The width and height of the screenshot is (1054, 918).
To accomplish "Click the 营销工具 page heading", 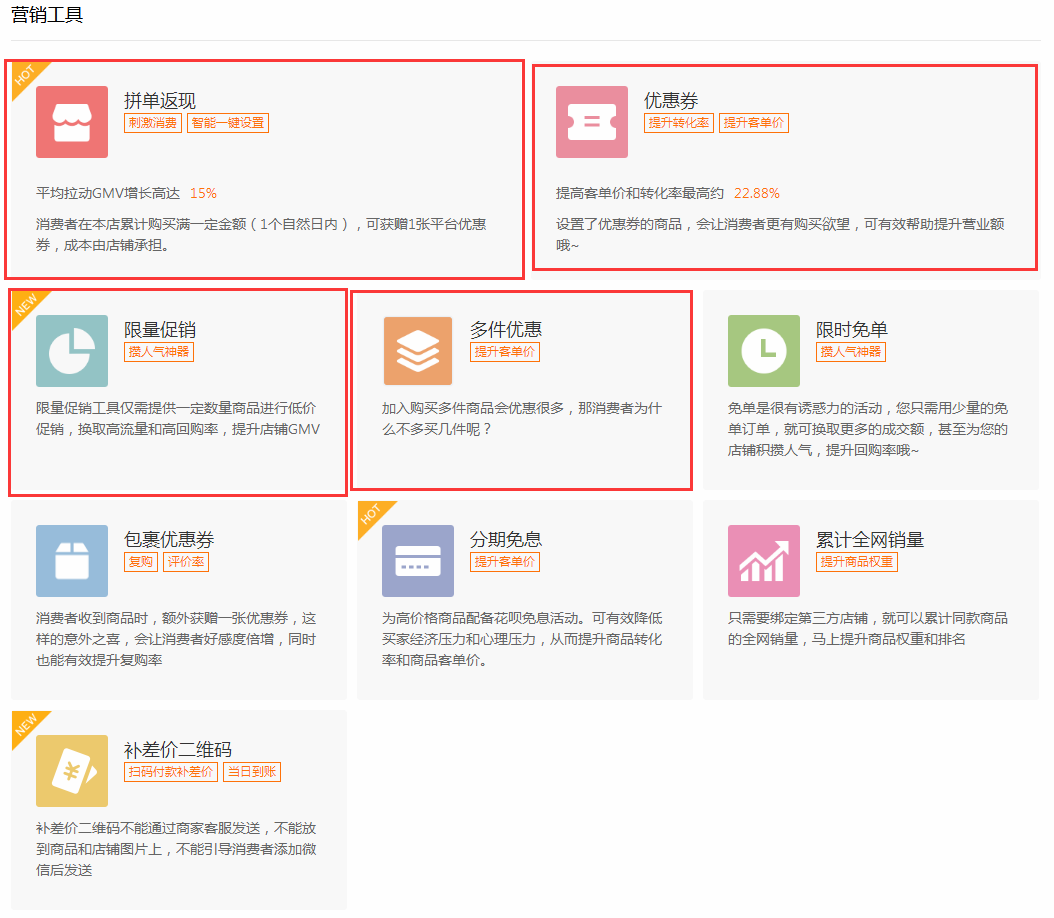I will [47, 15].
